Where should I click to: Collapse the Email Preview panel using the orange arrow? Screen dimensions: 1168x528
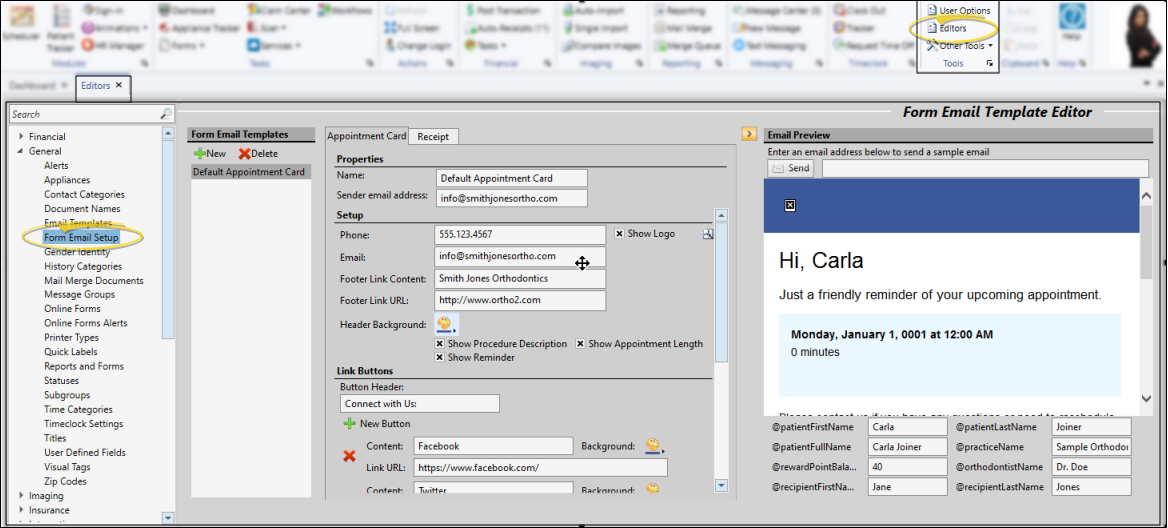(x=748, y=134)
